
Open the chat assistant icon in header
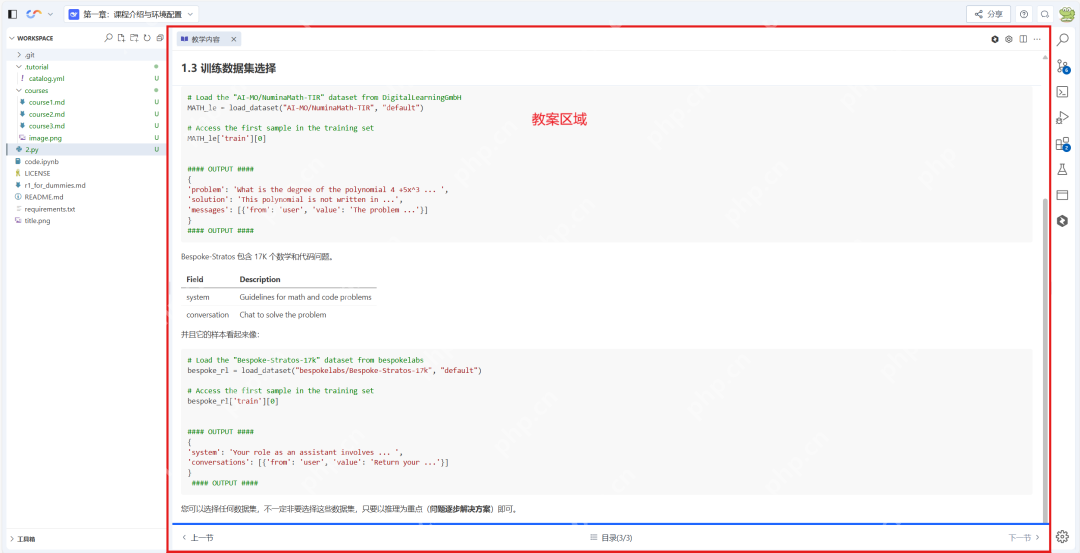(x=1045, y=14)
